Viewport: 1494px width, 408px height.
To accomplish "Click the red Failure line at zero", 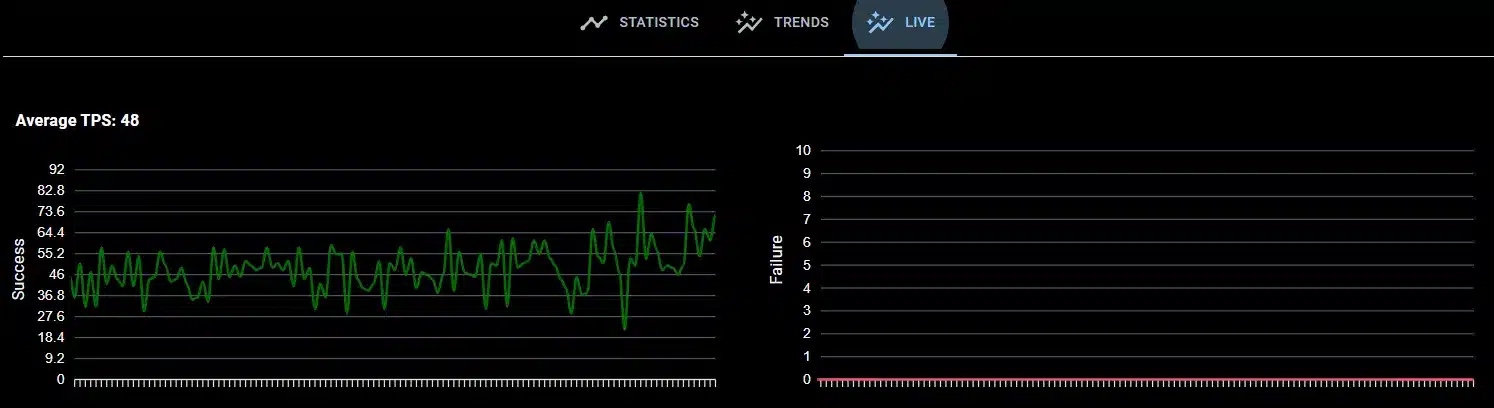I will click(x=1146, y=380).
